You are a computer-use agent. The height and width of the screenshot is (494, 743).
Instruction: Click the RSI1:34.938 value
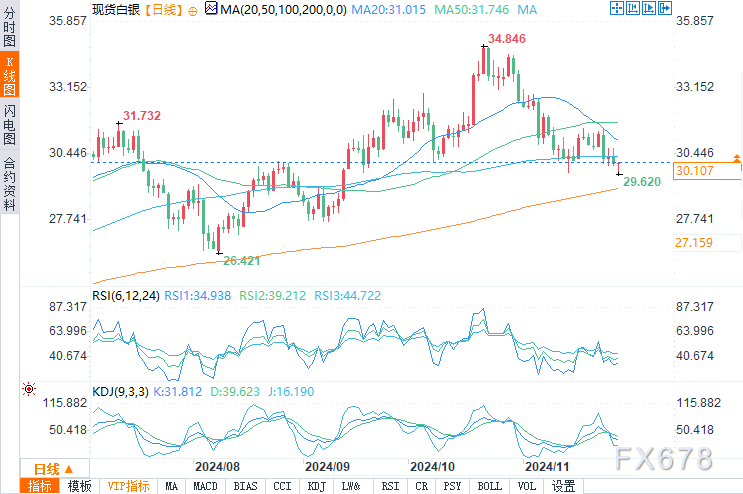point(198,296)
